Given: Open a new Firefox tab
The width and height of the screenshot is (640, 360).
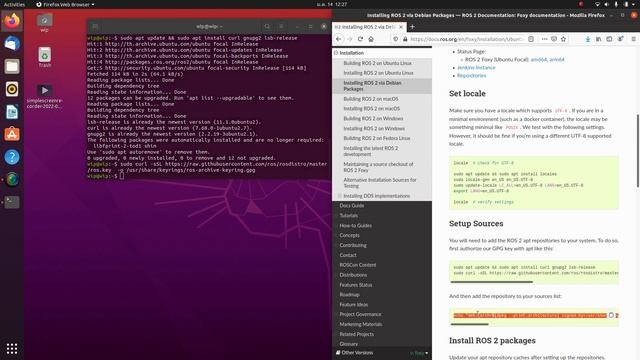Looking at the screenshot, I should click(412, 27).
